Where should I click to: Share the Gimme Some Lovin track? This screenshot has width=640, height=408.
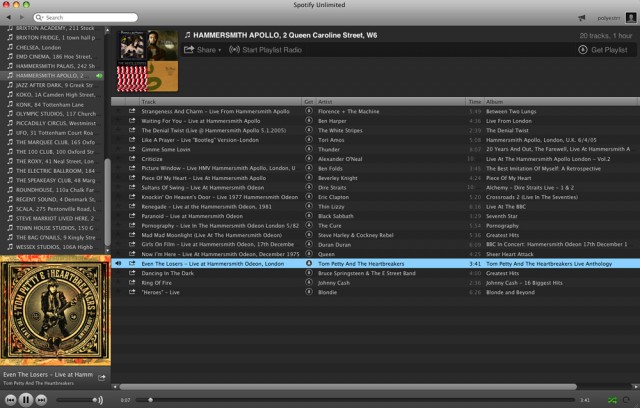click(x=132, y=149)
